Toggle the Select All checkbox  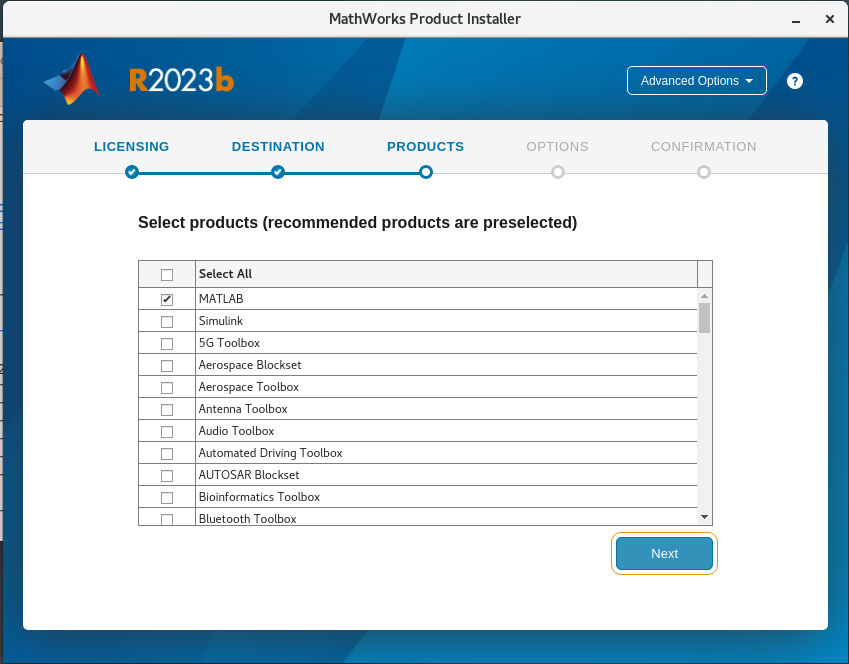coord(167,275)
